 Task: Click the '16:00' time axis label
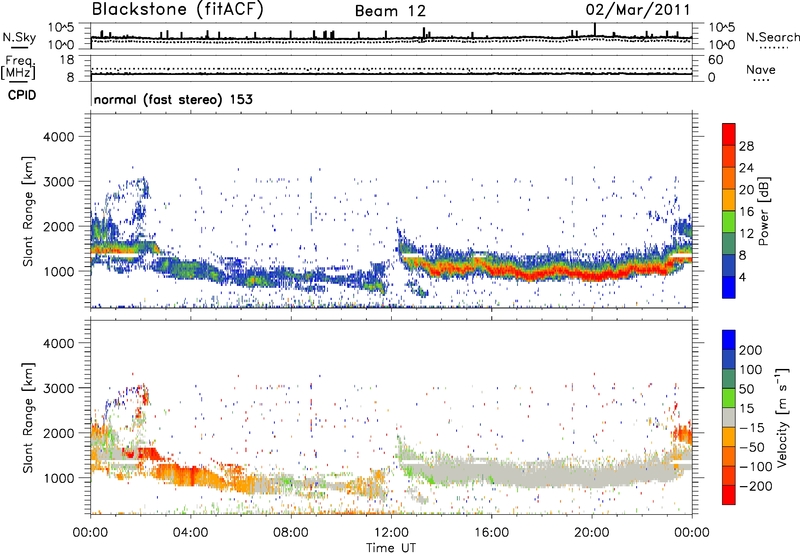491,533
